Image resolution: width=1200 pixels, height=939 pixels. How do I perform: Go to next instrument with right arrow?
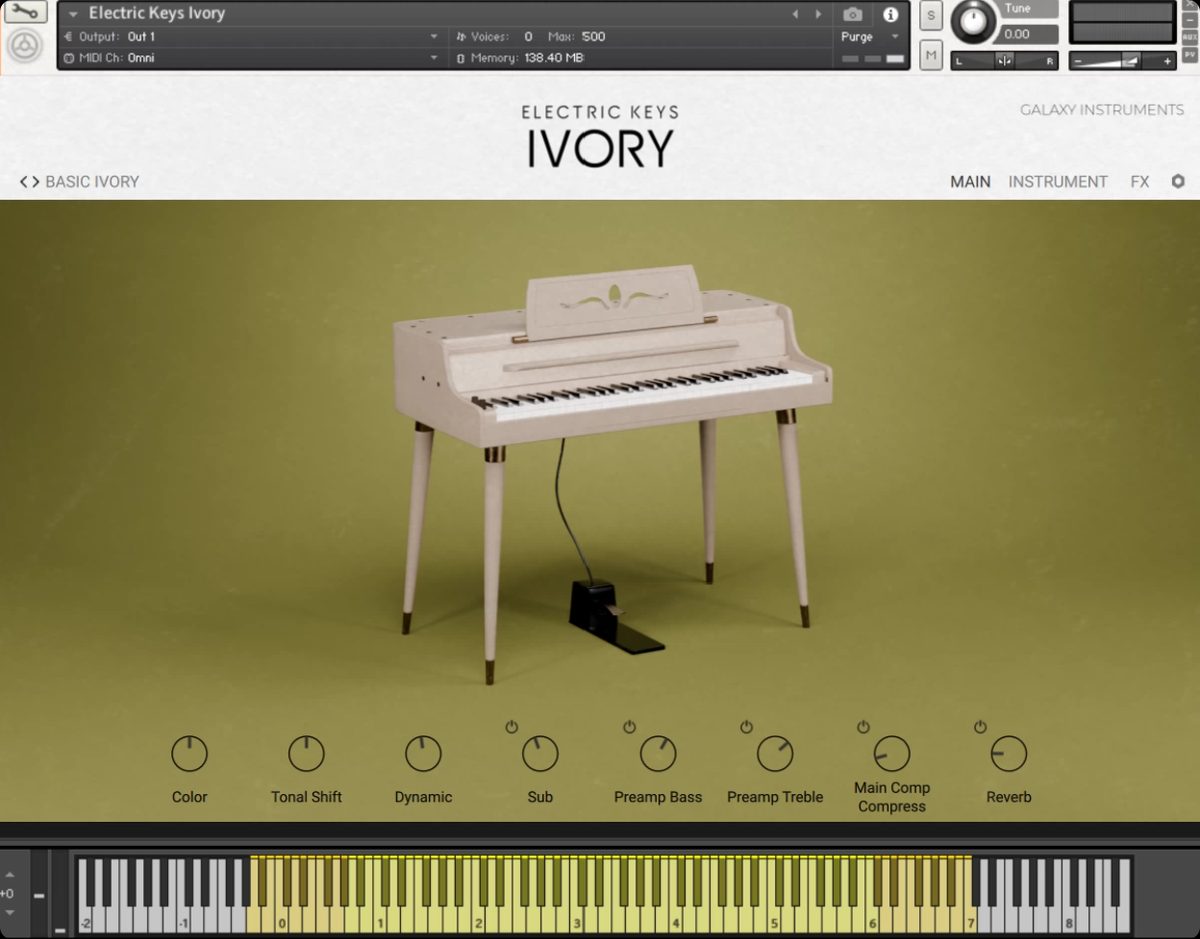click(x=818, y=14)
